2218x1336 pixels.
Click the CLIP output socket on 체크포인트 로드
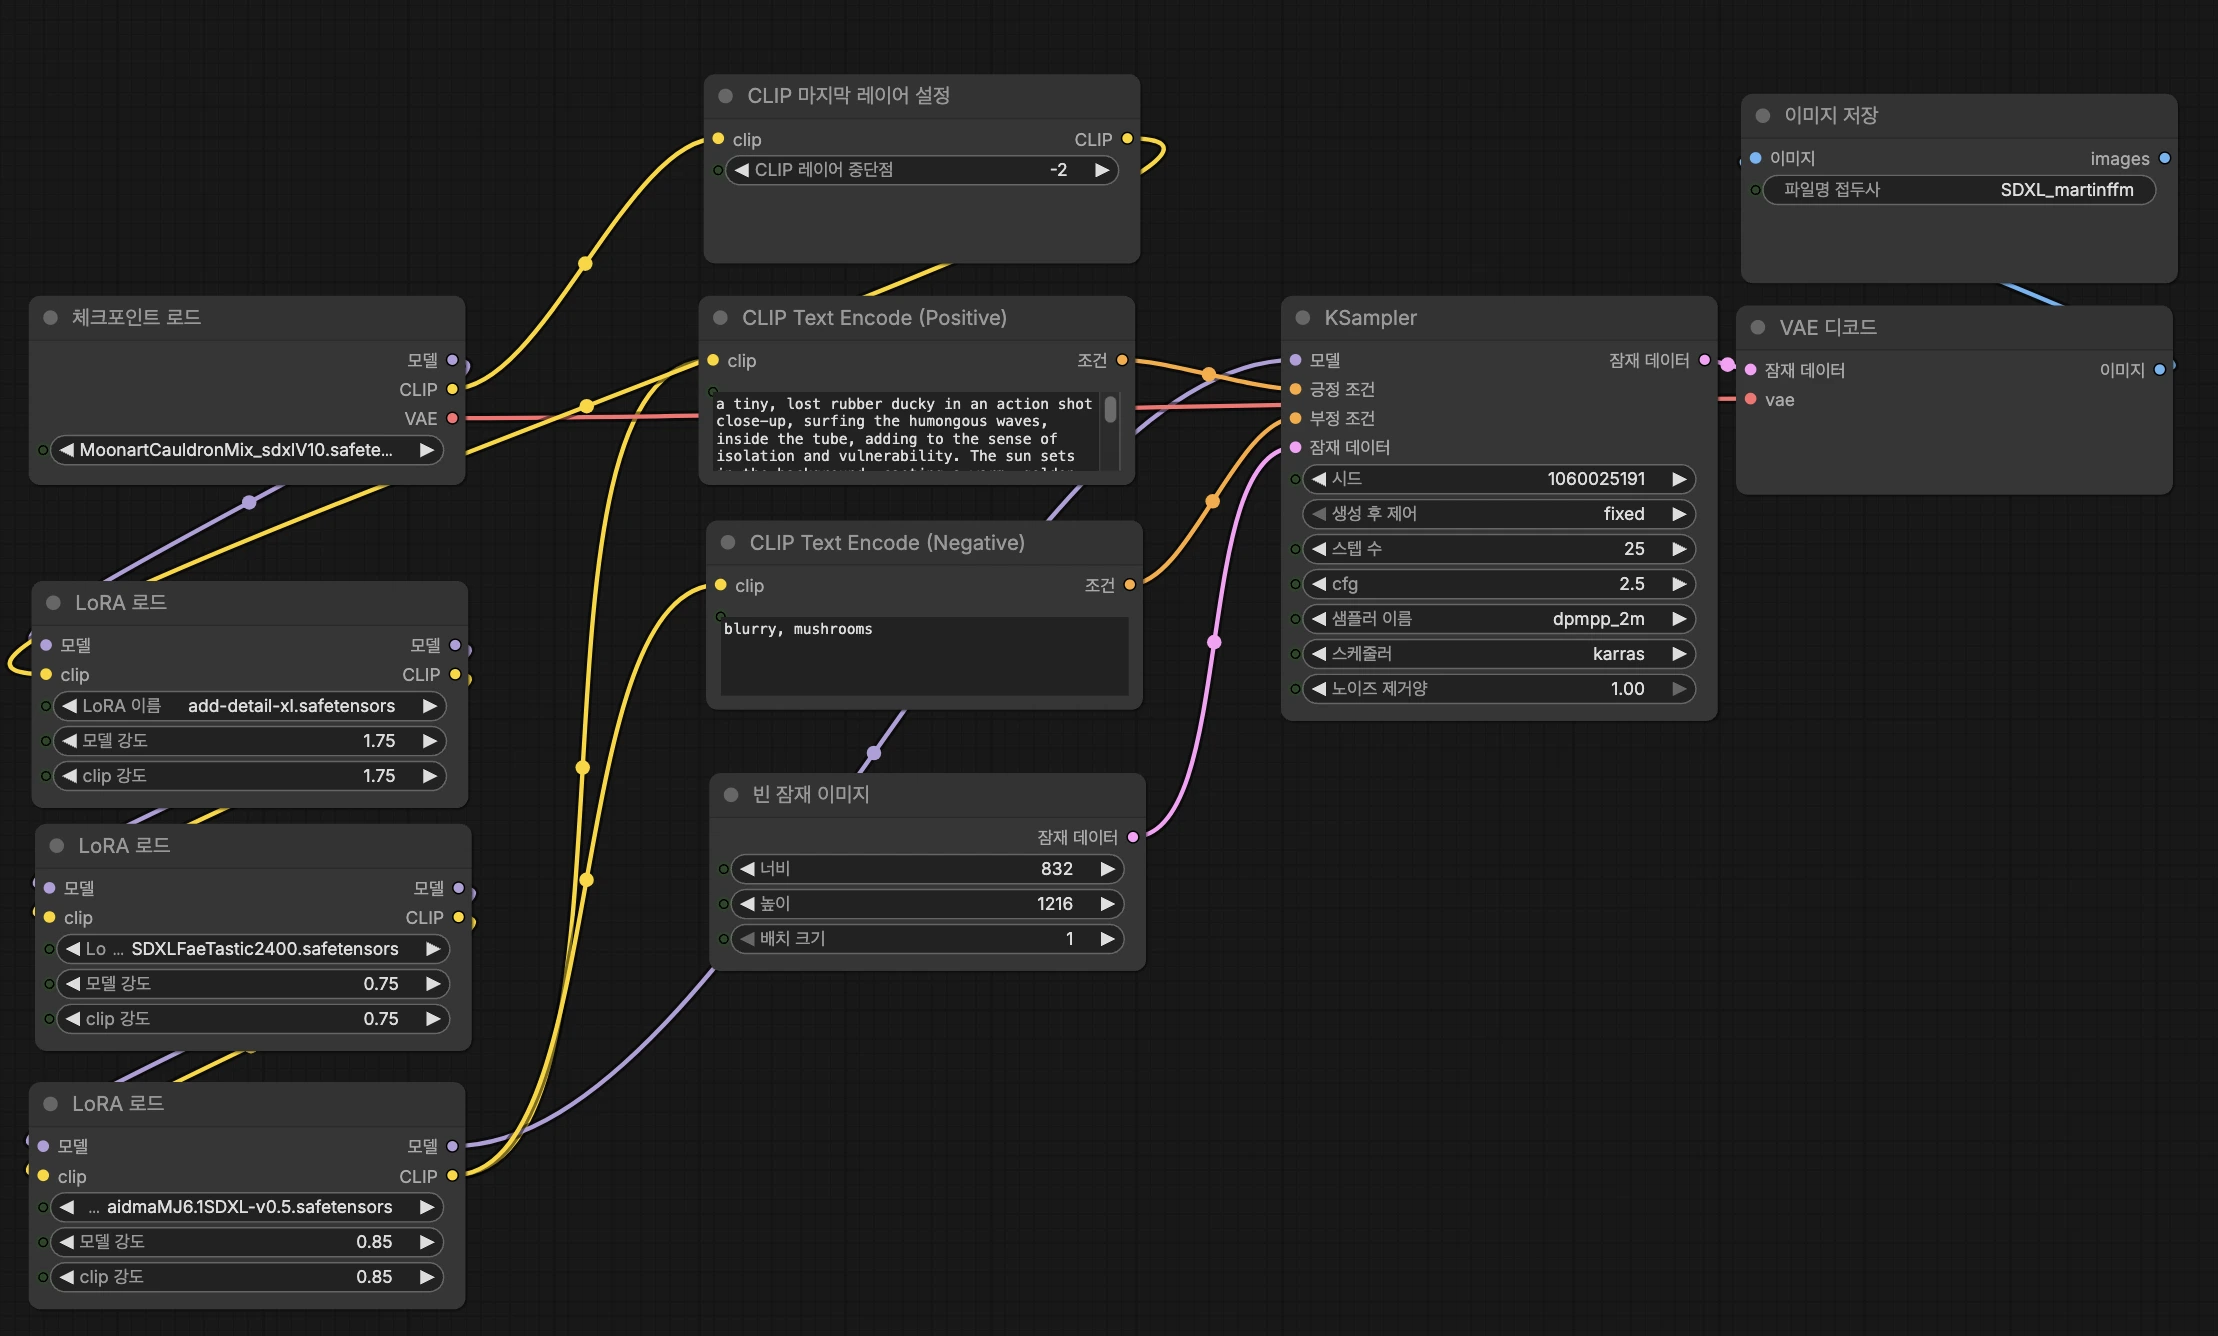tap(453, 389)
